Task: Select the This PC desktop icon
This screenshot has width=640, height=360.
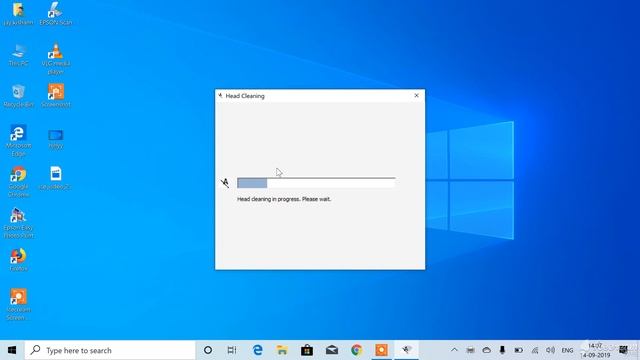Action: point(18,55)
